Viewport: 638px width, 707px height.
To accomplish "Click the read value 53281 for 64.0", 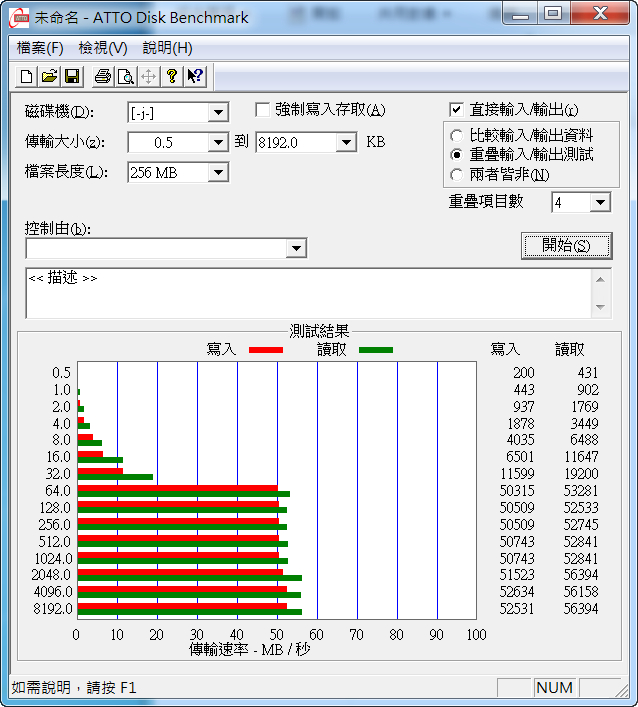I will (581, 491).
